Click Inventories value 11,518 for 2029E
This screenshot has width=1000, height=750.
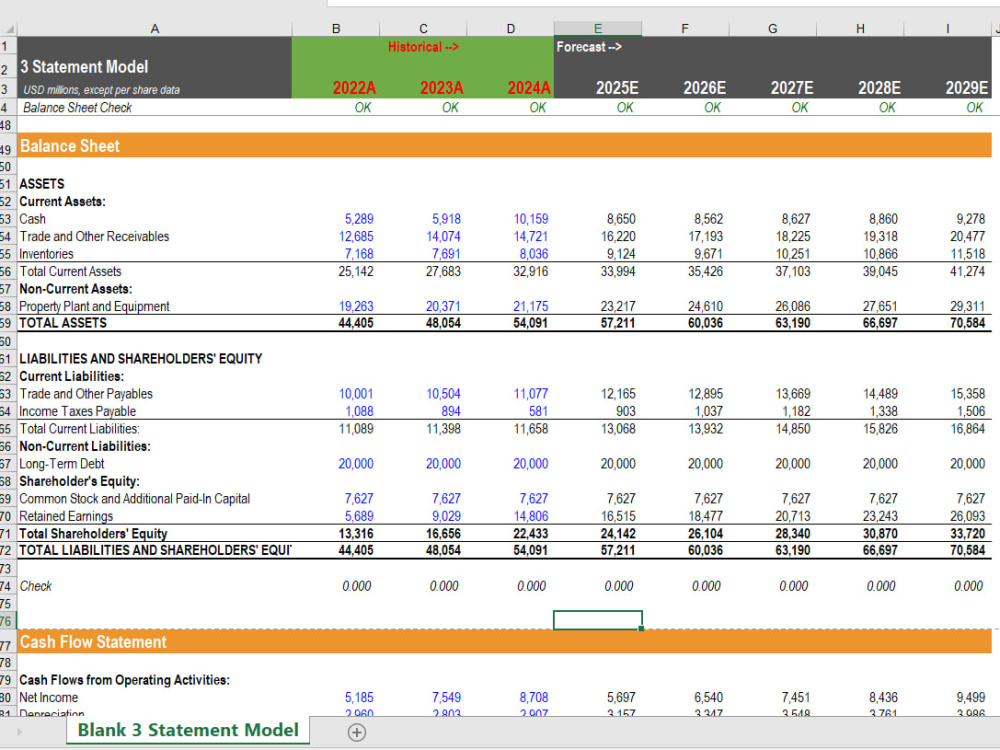(x=967, y=254)
